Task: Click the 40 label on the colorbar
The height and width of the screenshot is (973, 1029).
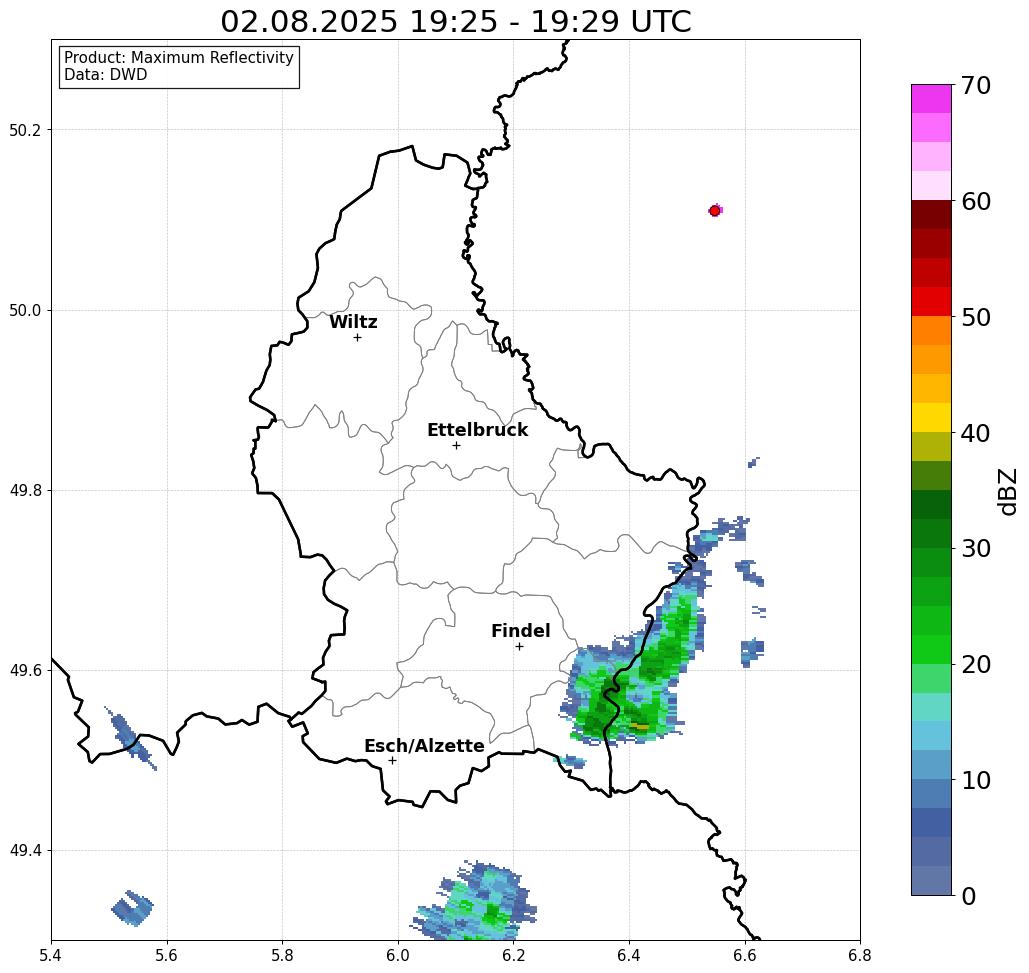Action: click(x=976, y=433)
